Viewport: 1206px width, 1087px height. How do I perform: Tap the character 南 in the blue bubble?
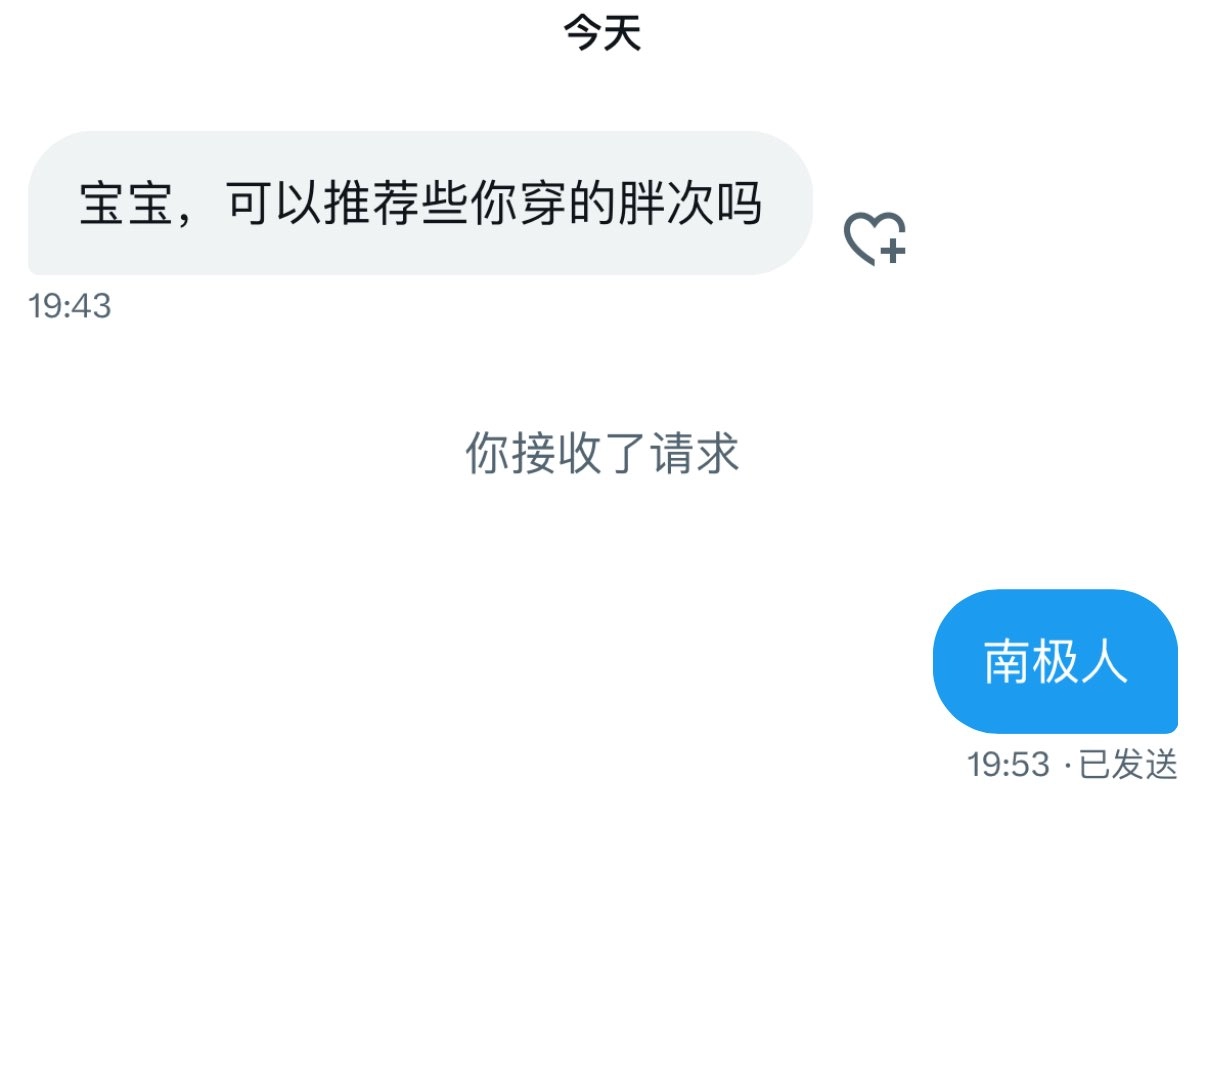tap(1007, 662)
